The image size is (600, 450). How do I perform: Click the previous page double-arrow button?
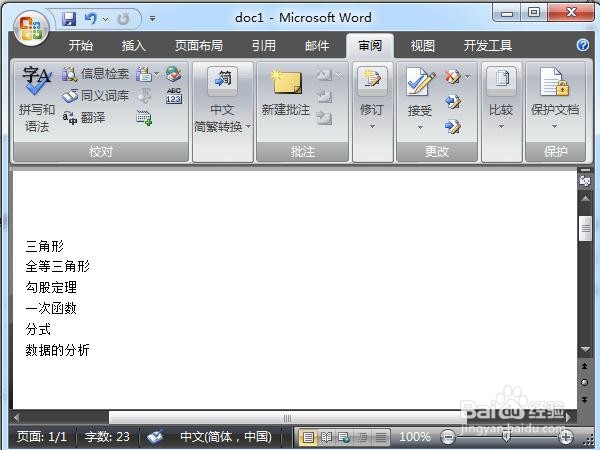point(584,366)
